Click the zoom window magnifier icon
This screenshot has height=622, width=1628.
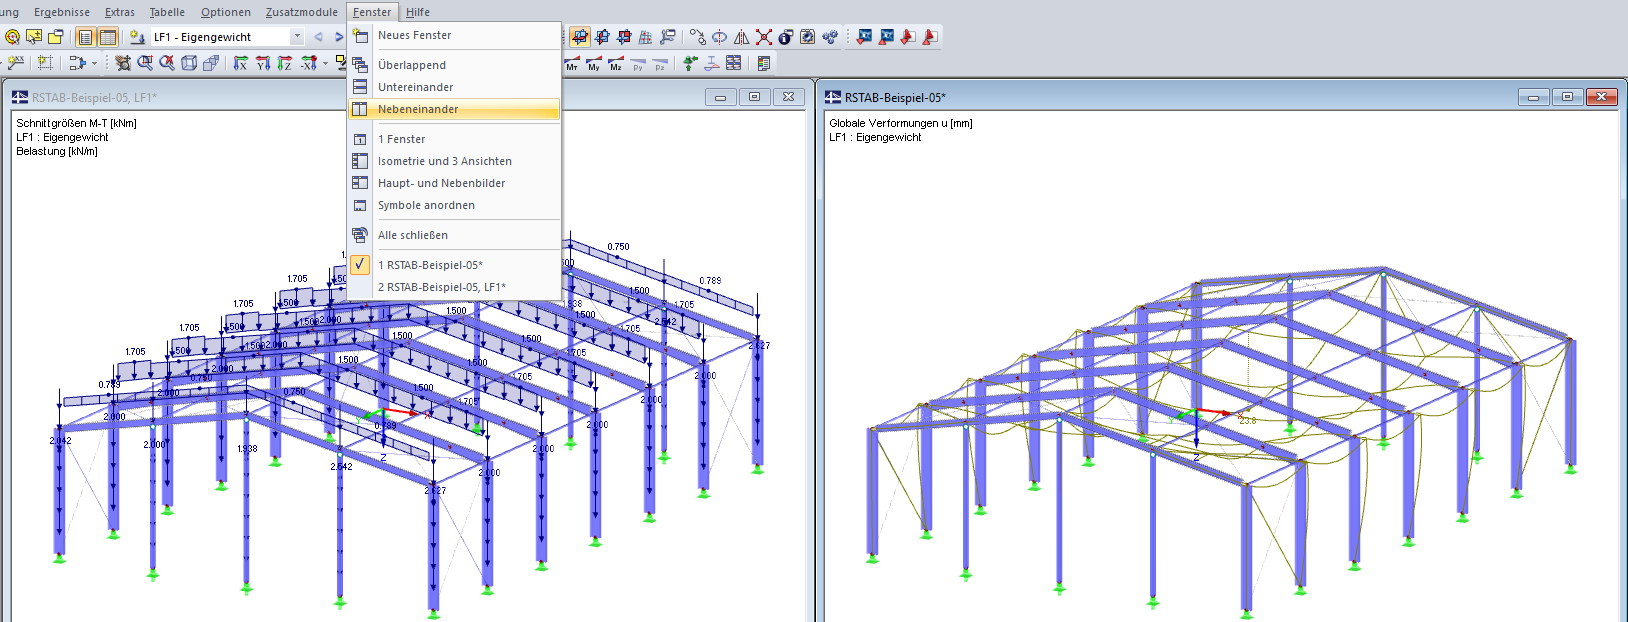point(145,63)
